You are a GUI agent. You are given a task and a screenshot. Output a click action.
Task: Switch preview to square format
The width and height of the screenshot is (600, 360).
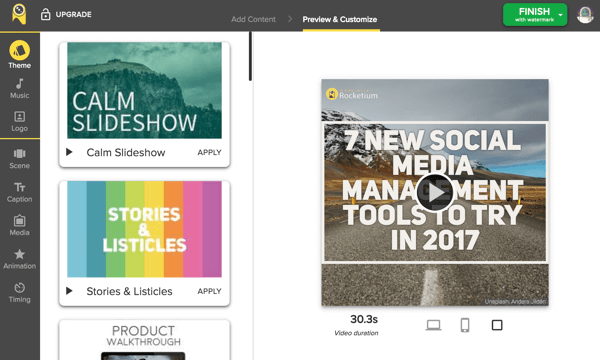[x=497, y=325]
